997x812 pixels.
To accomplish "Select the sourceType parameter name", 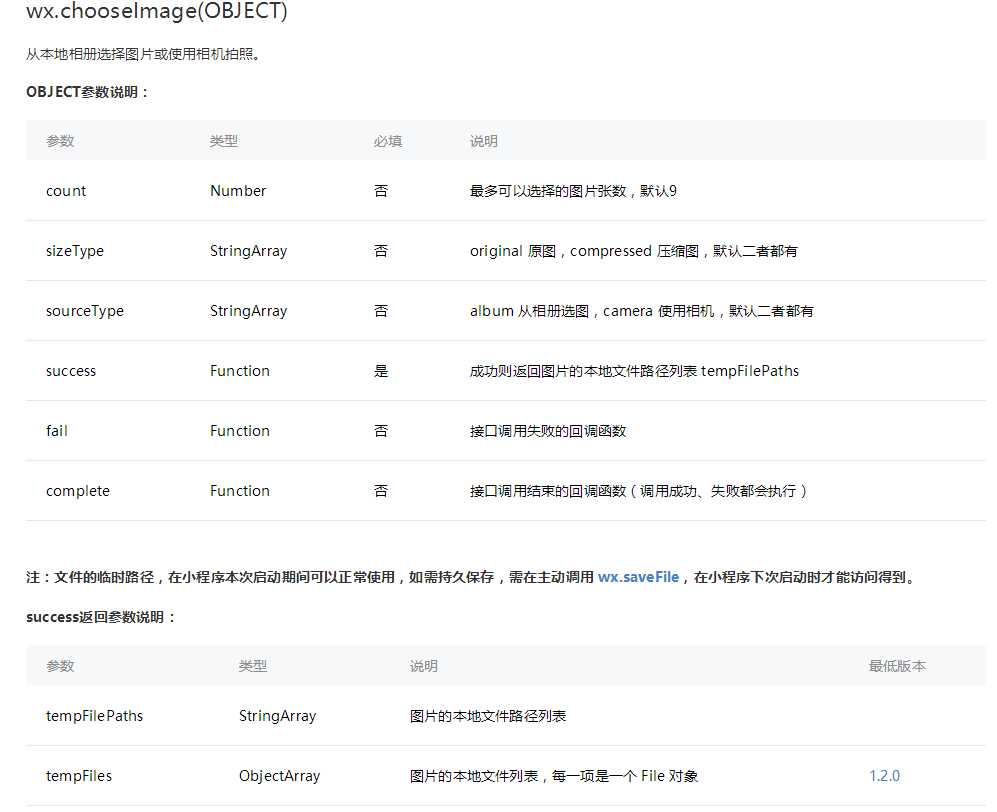I will pyautogui.click(x=84, y=310).
